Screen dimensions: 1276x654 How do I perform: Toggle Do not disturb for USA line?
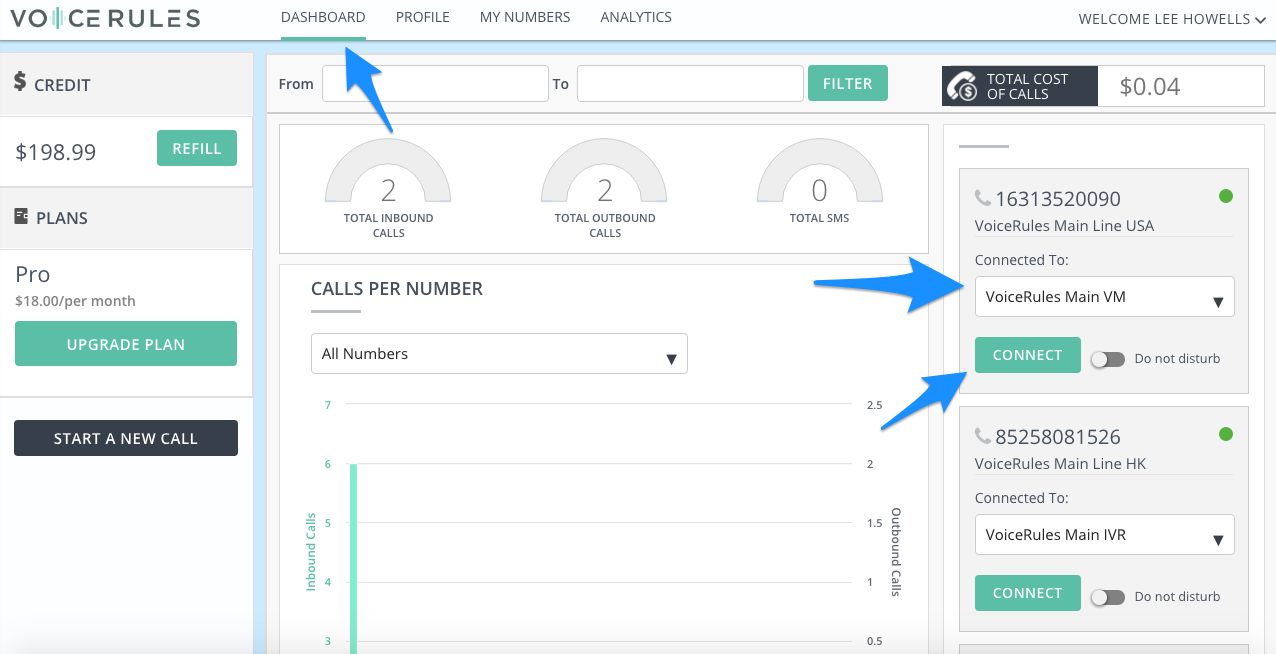tap(1107, 359)
